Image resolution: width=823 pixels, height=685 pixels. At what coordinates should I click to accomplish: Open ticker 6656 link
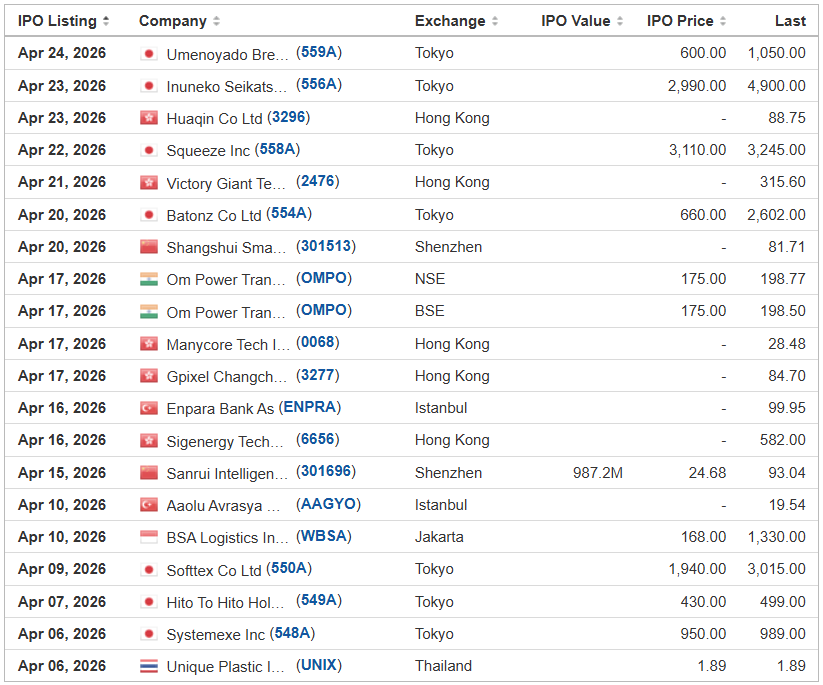coord(318,439)
